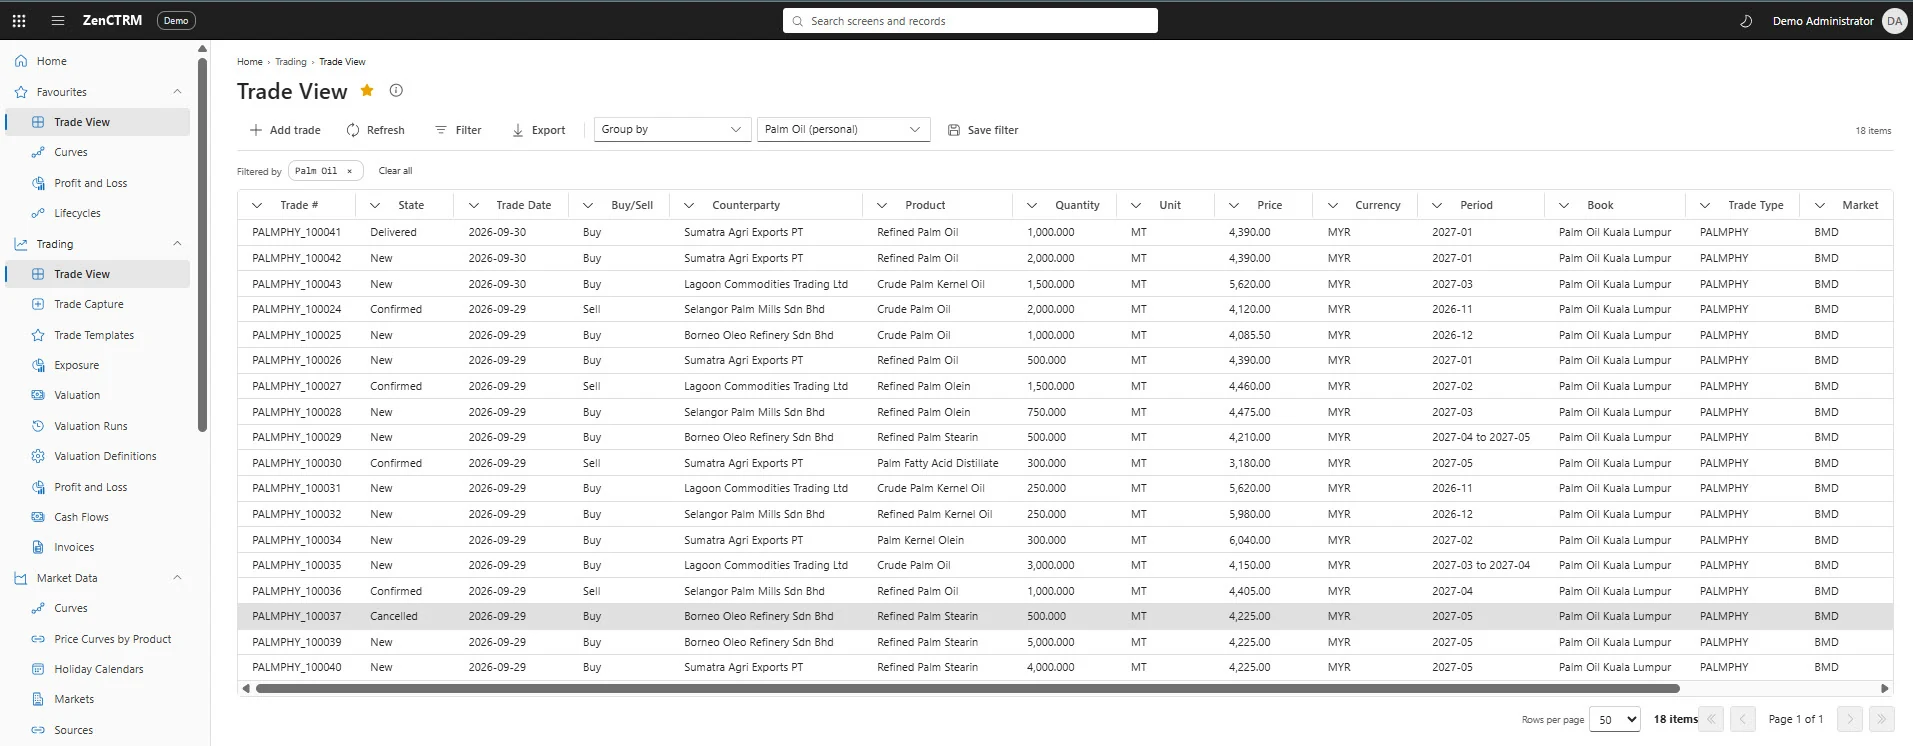Toggle the hamburger navigation menu
1913x746 pixels.
tap(58, 20)
